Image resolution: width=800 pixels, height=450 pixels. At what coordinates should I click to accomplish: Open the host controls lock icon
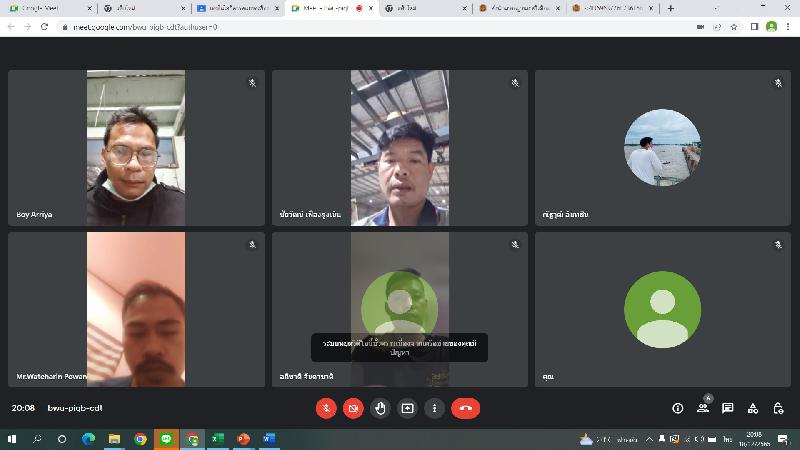778,408
